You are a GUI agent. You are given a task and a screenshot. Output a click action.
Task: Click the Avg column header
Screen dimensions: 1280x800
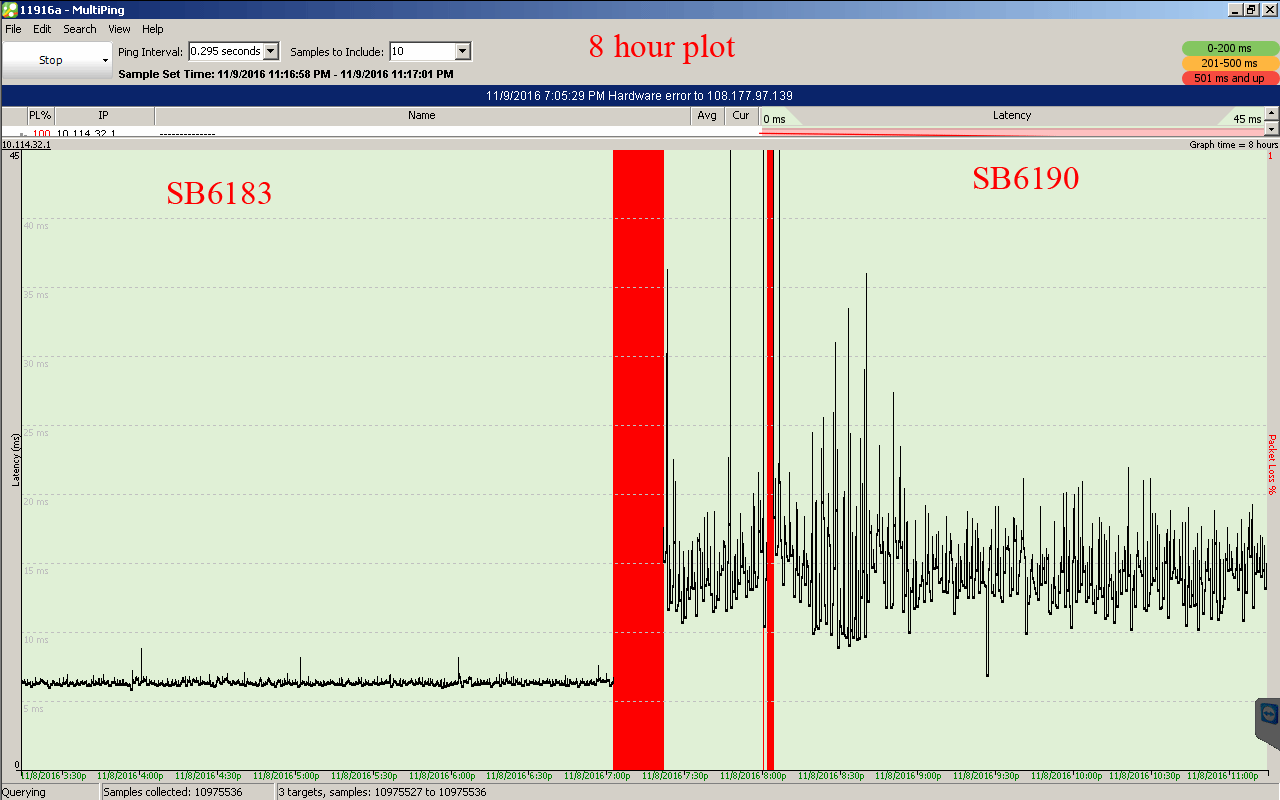[x=707, y=116]
